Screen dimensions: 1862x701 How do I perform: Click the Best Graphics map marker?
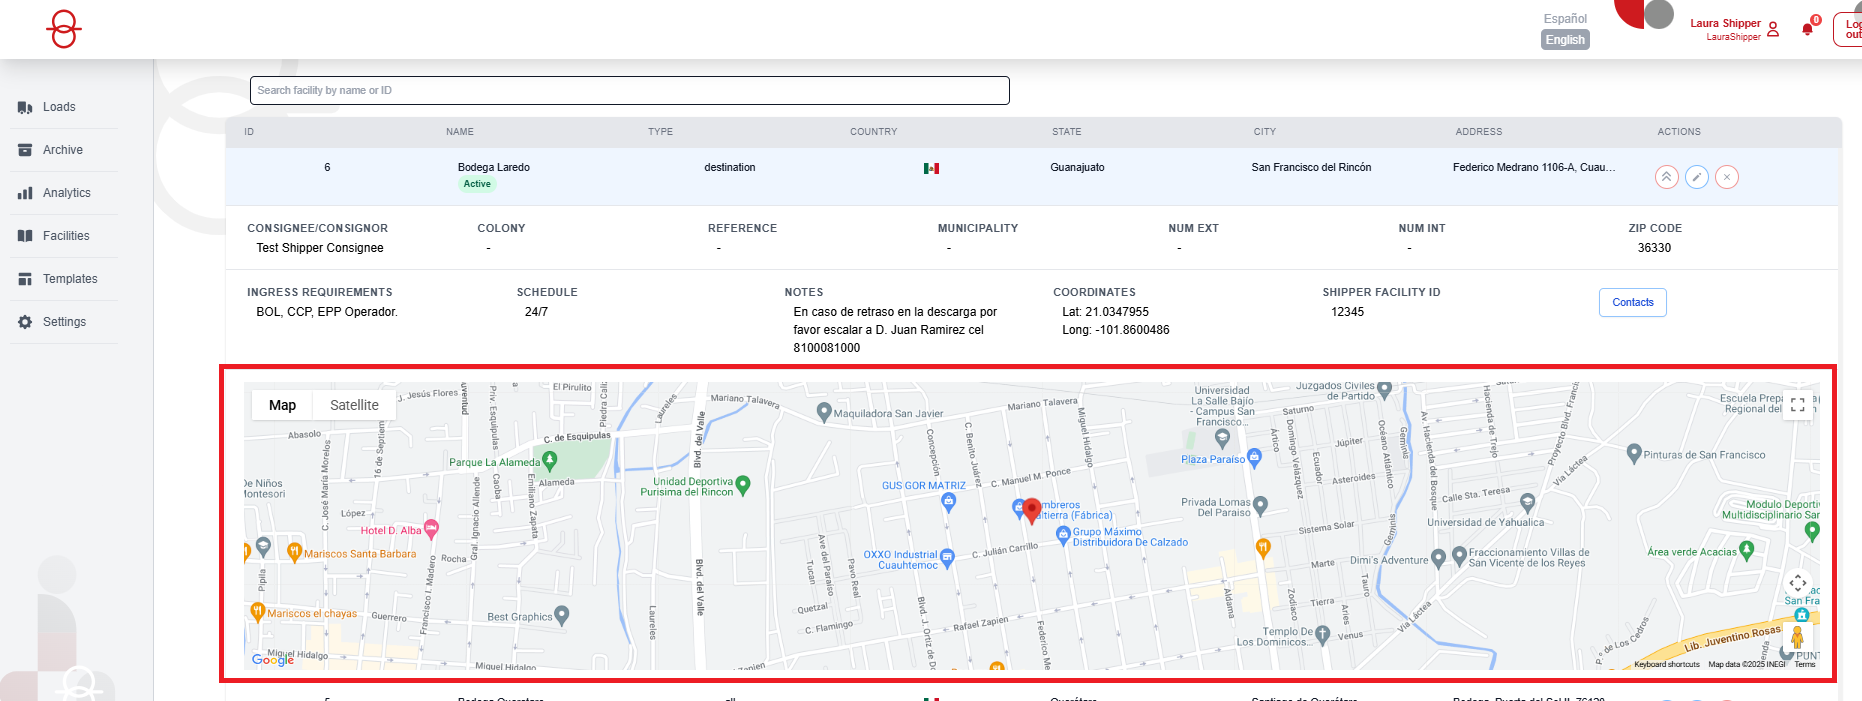pyautogui.click(x=562, y=615)
